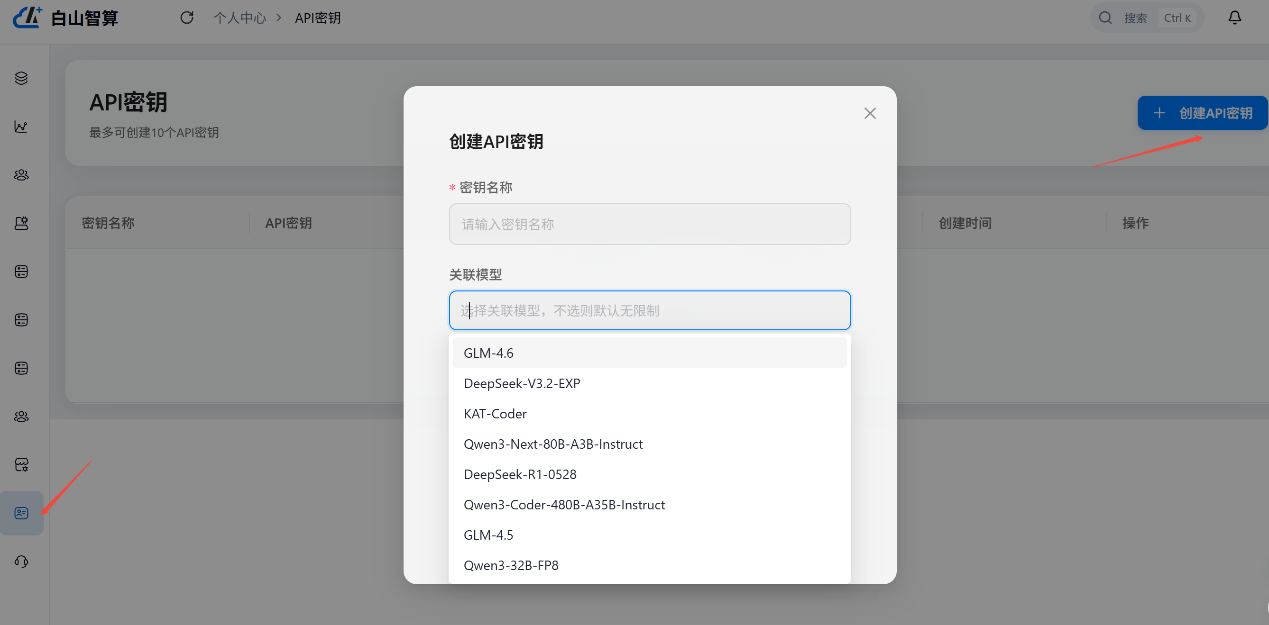
Task: Click the refresh icon in the top bar
Action: tap(187, 17)
